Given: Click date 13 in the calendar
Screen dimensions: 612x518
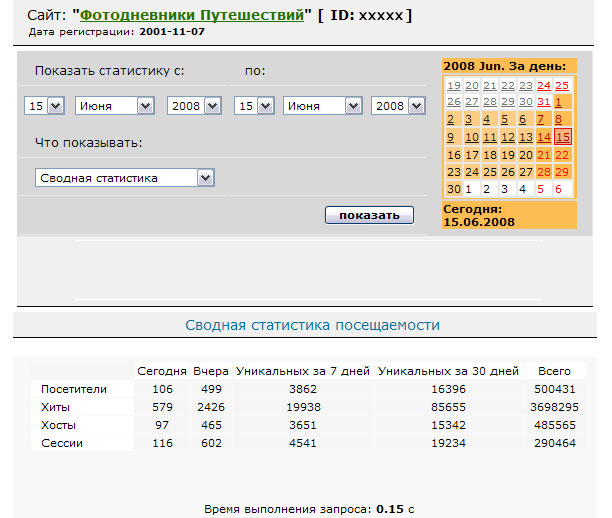Looking at the screenshot, I should (x=526, y=137).
